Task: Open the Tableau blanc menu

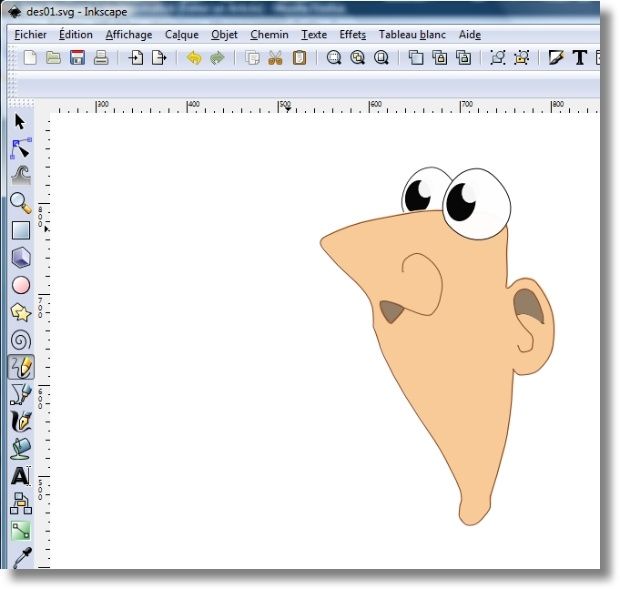Action: click(x=412, y=35)
